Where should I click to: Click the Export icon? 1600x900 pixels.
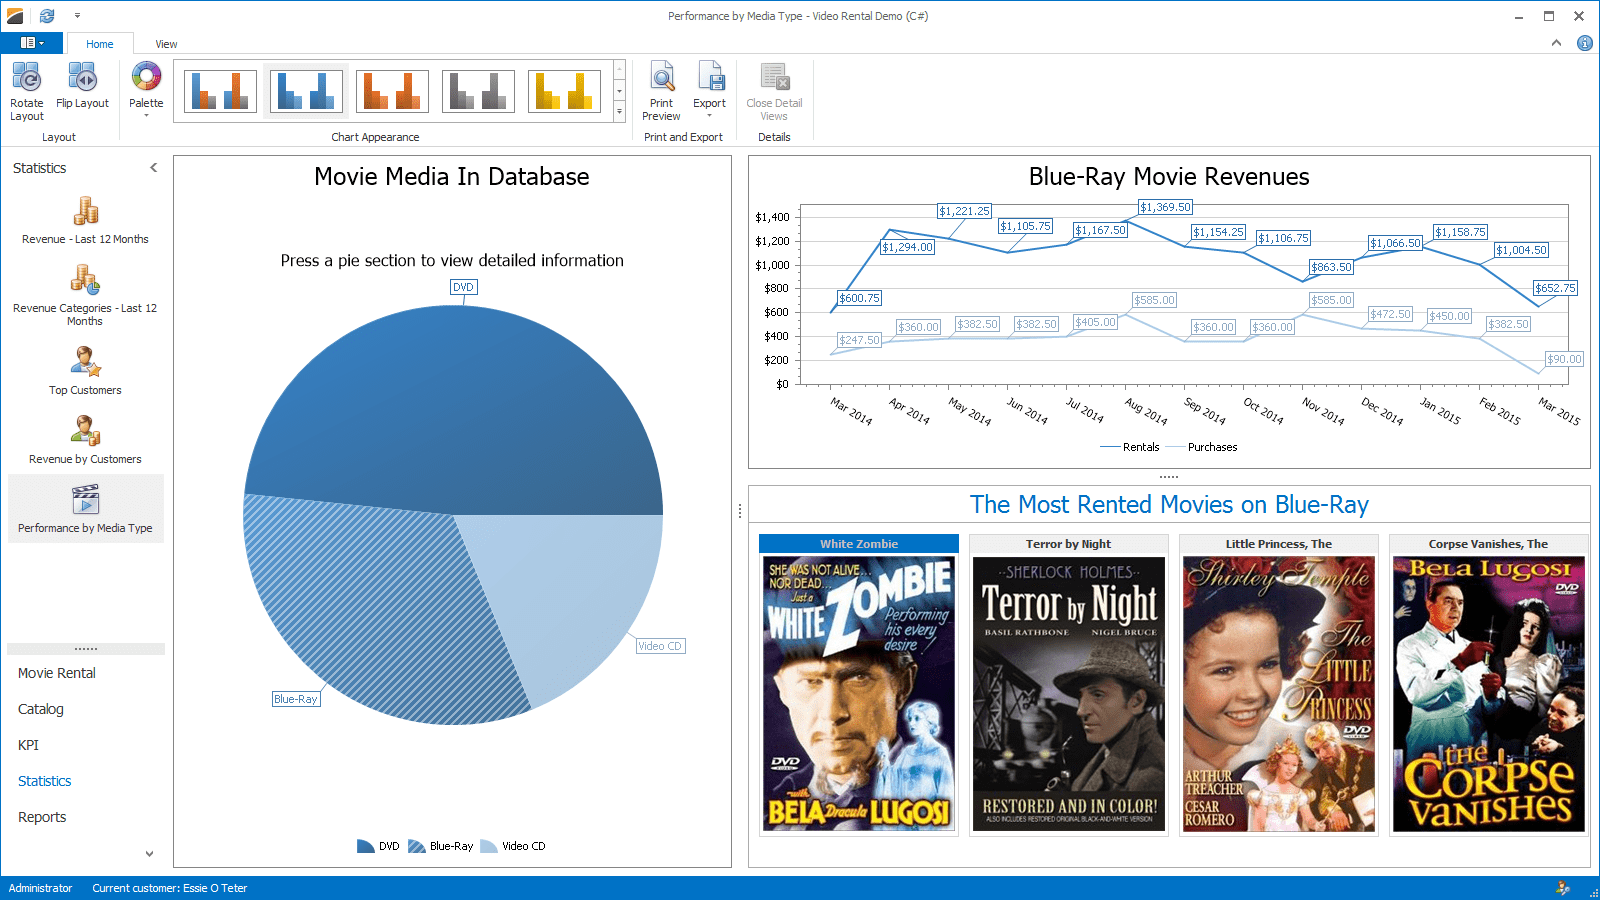coord(709,78)
